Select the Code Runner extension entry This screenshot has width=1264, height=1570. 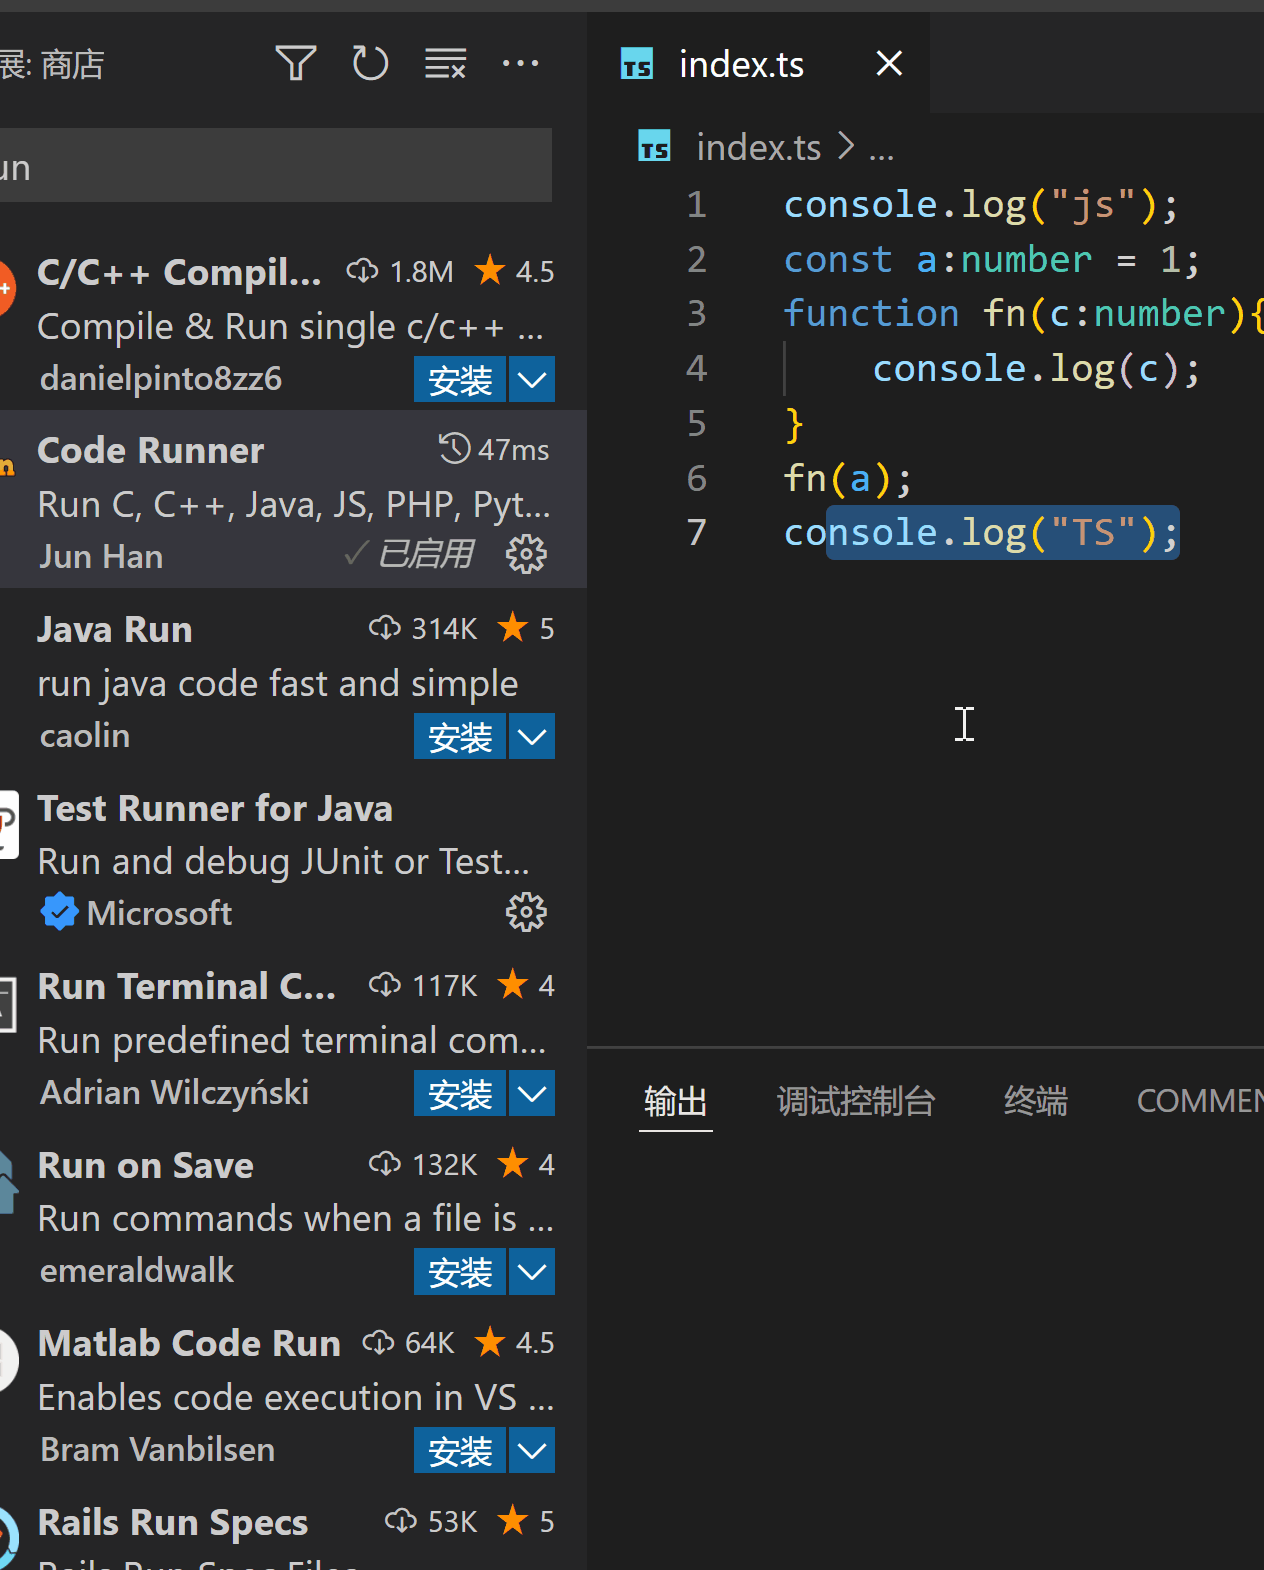click(x=293, y=500)
